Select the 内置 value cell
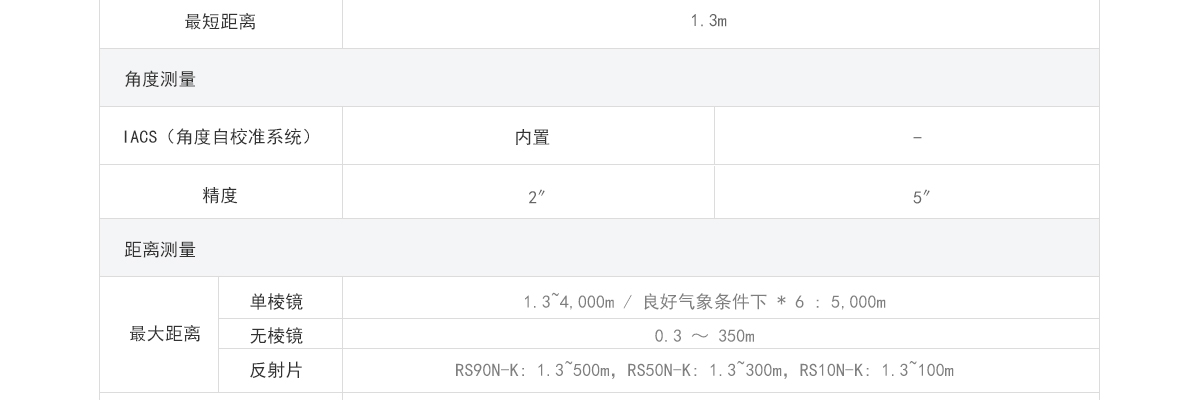 tap(532, 137)
